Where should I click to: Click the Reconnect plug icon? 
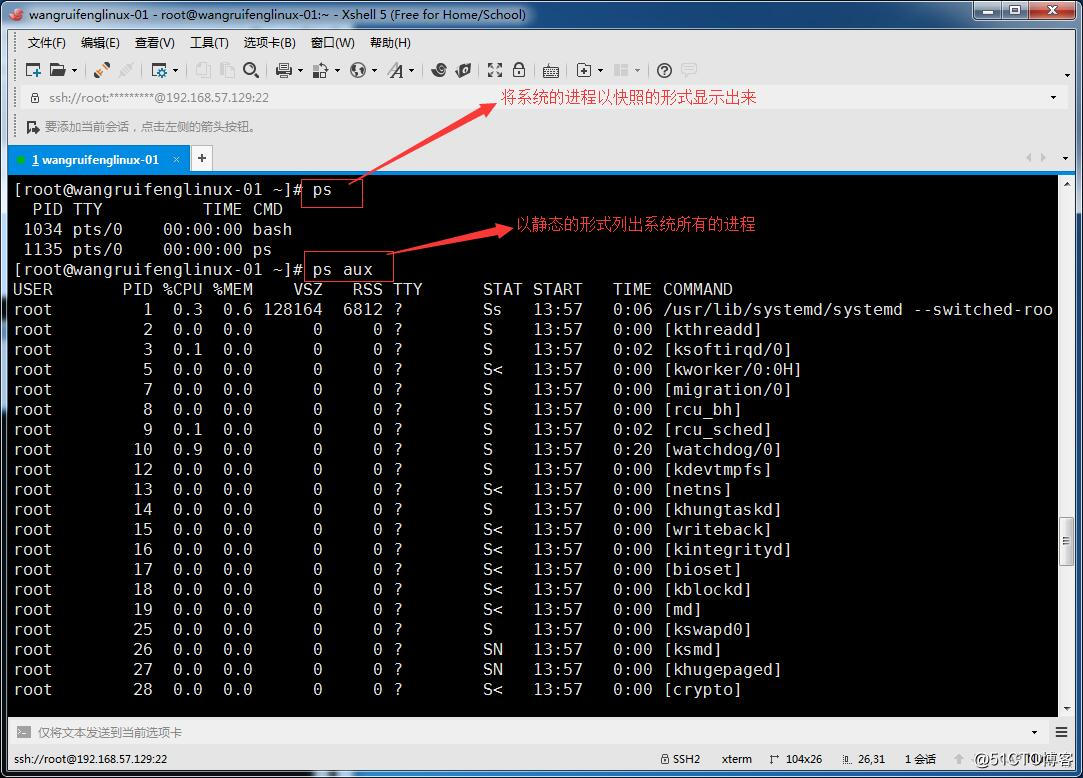click(x=102, y=70)
